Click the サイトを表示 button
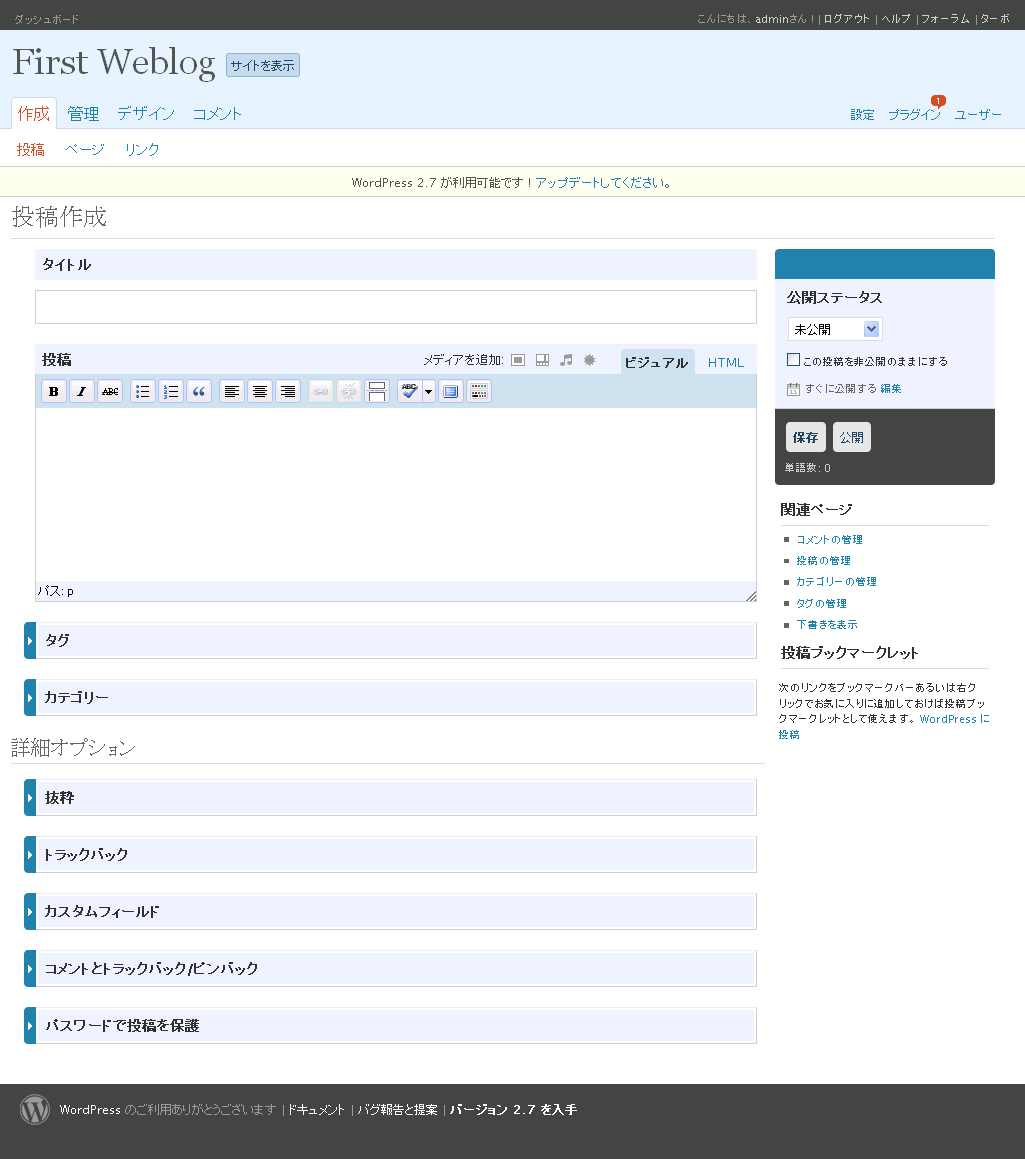 [262, 65]
